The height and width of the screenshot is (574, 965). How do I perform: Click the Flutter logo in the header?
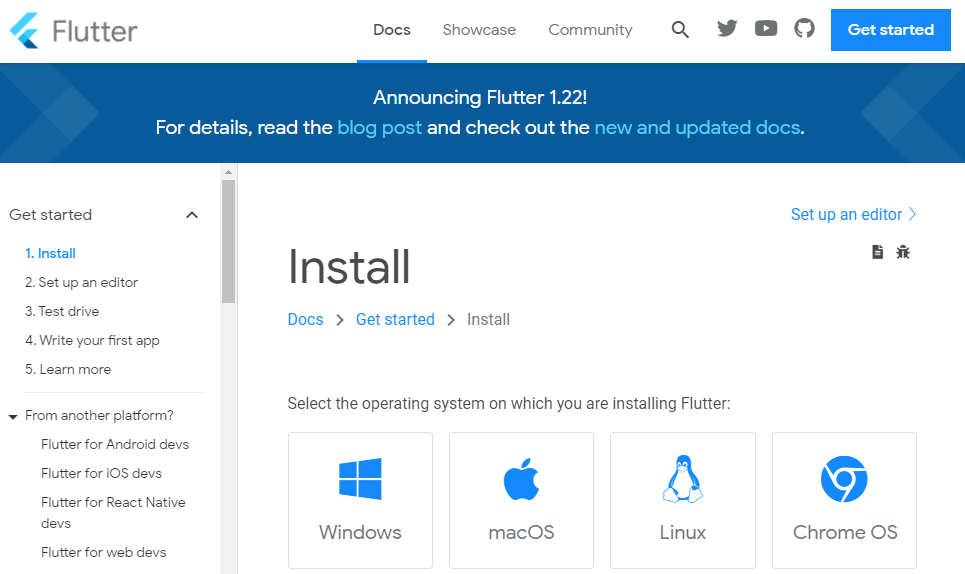tap(73, 31)
